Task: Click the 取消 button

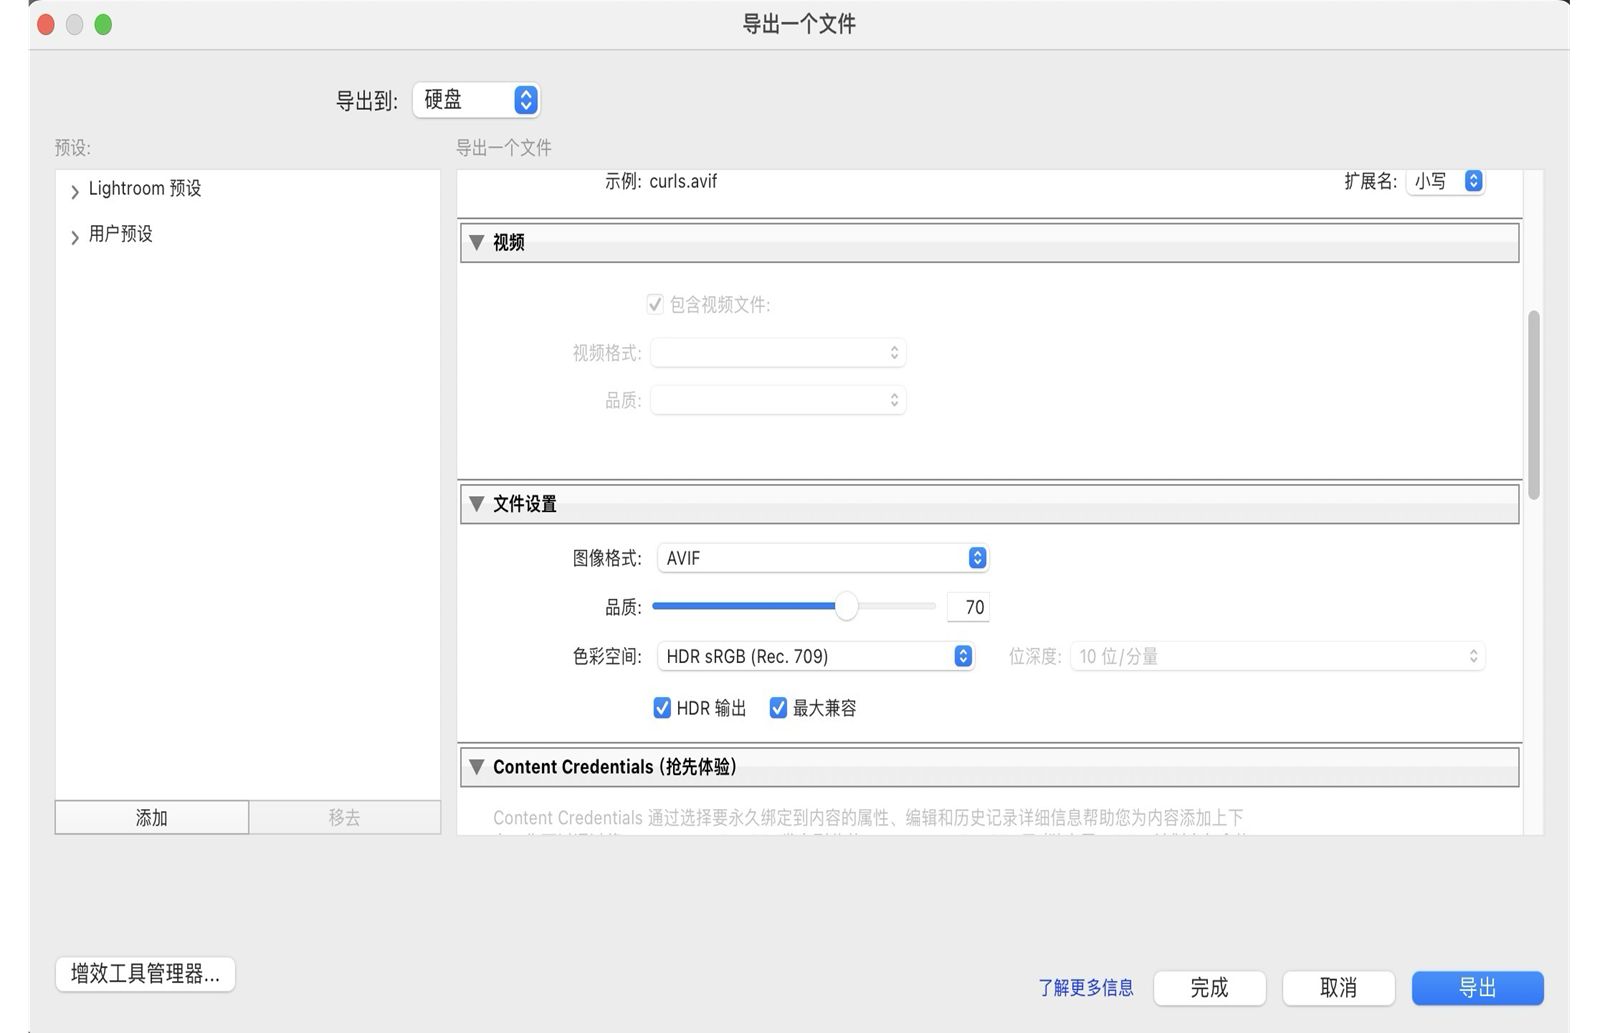Action: tap(1338, 988)
